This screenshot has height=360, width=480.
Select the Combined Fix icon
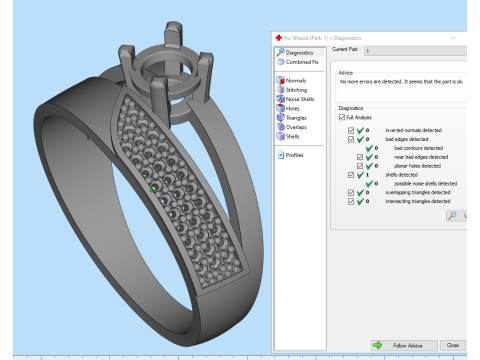tap(281, 62)
